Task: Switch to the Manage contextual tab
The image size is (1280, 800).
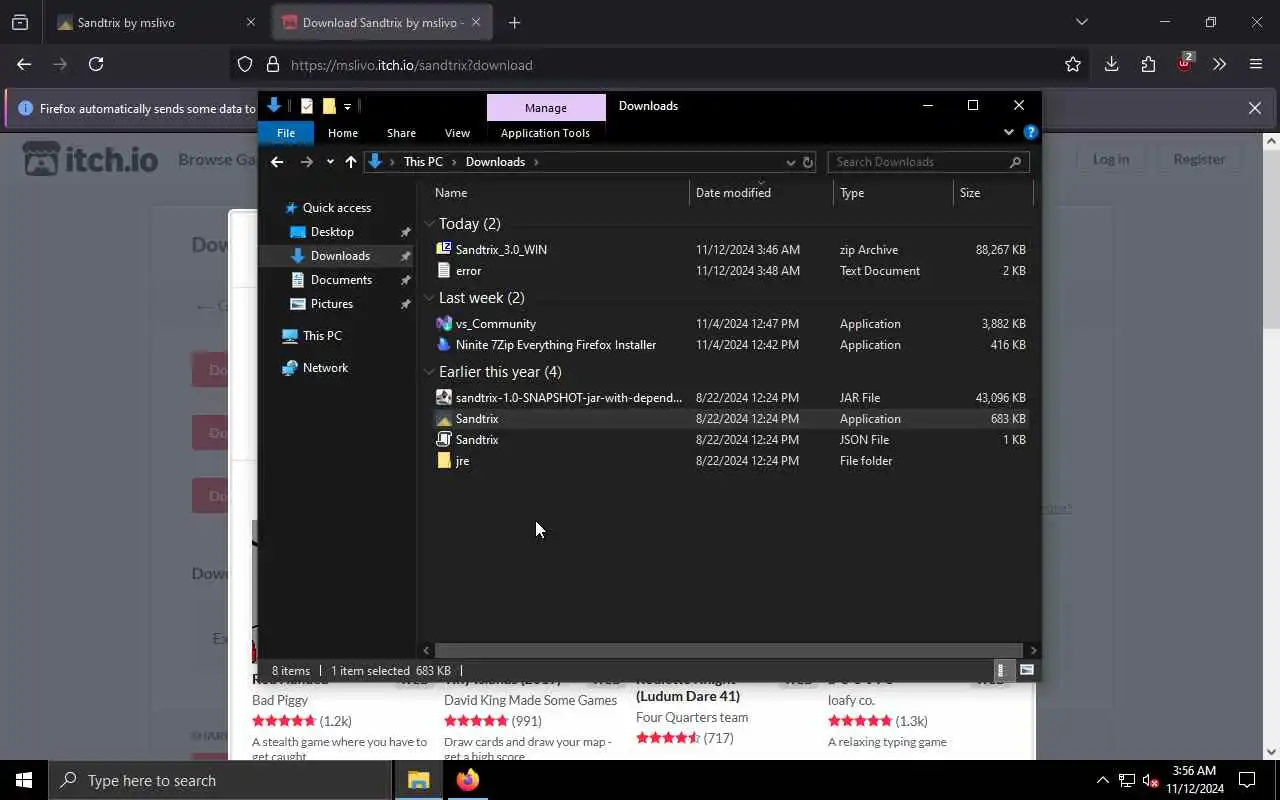Action: (546, 107)
